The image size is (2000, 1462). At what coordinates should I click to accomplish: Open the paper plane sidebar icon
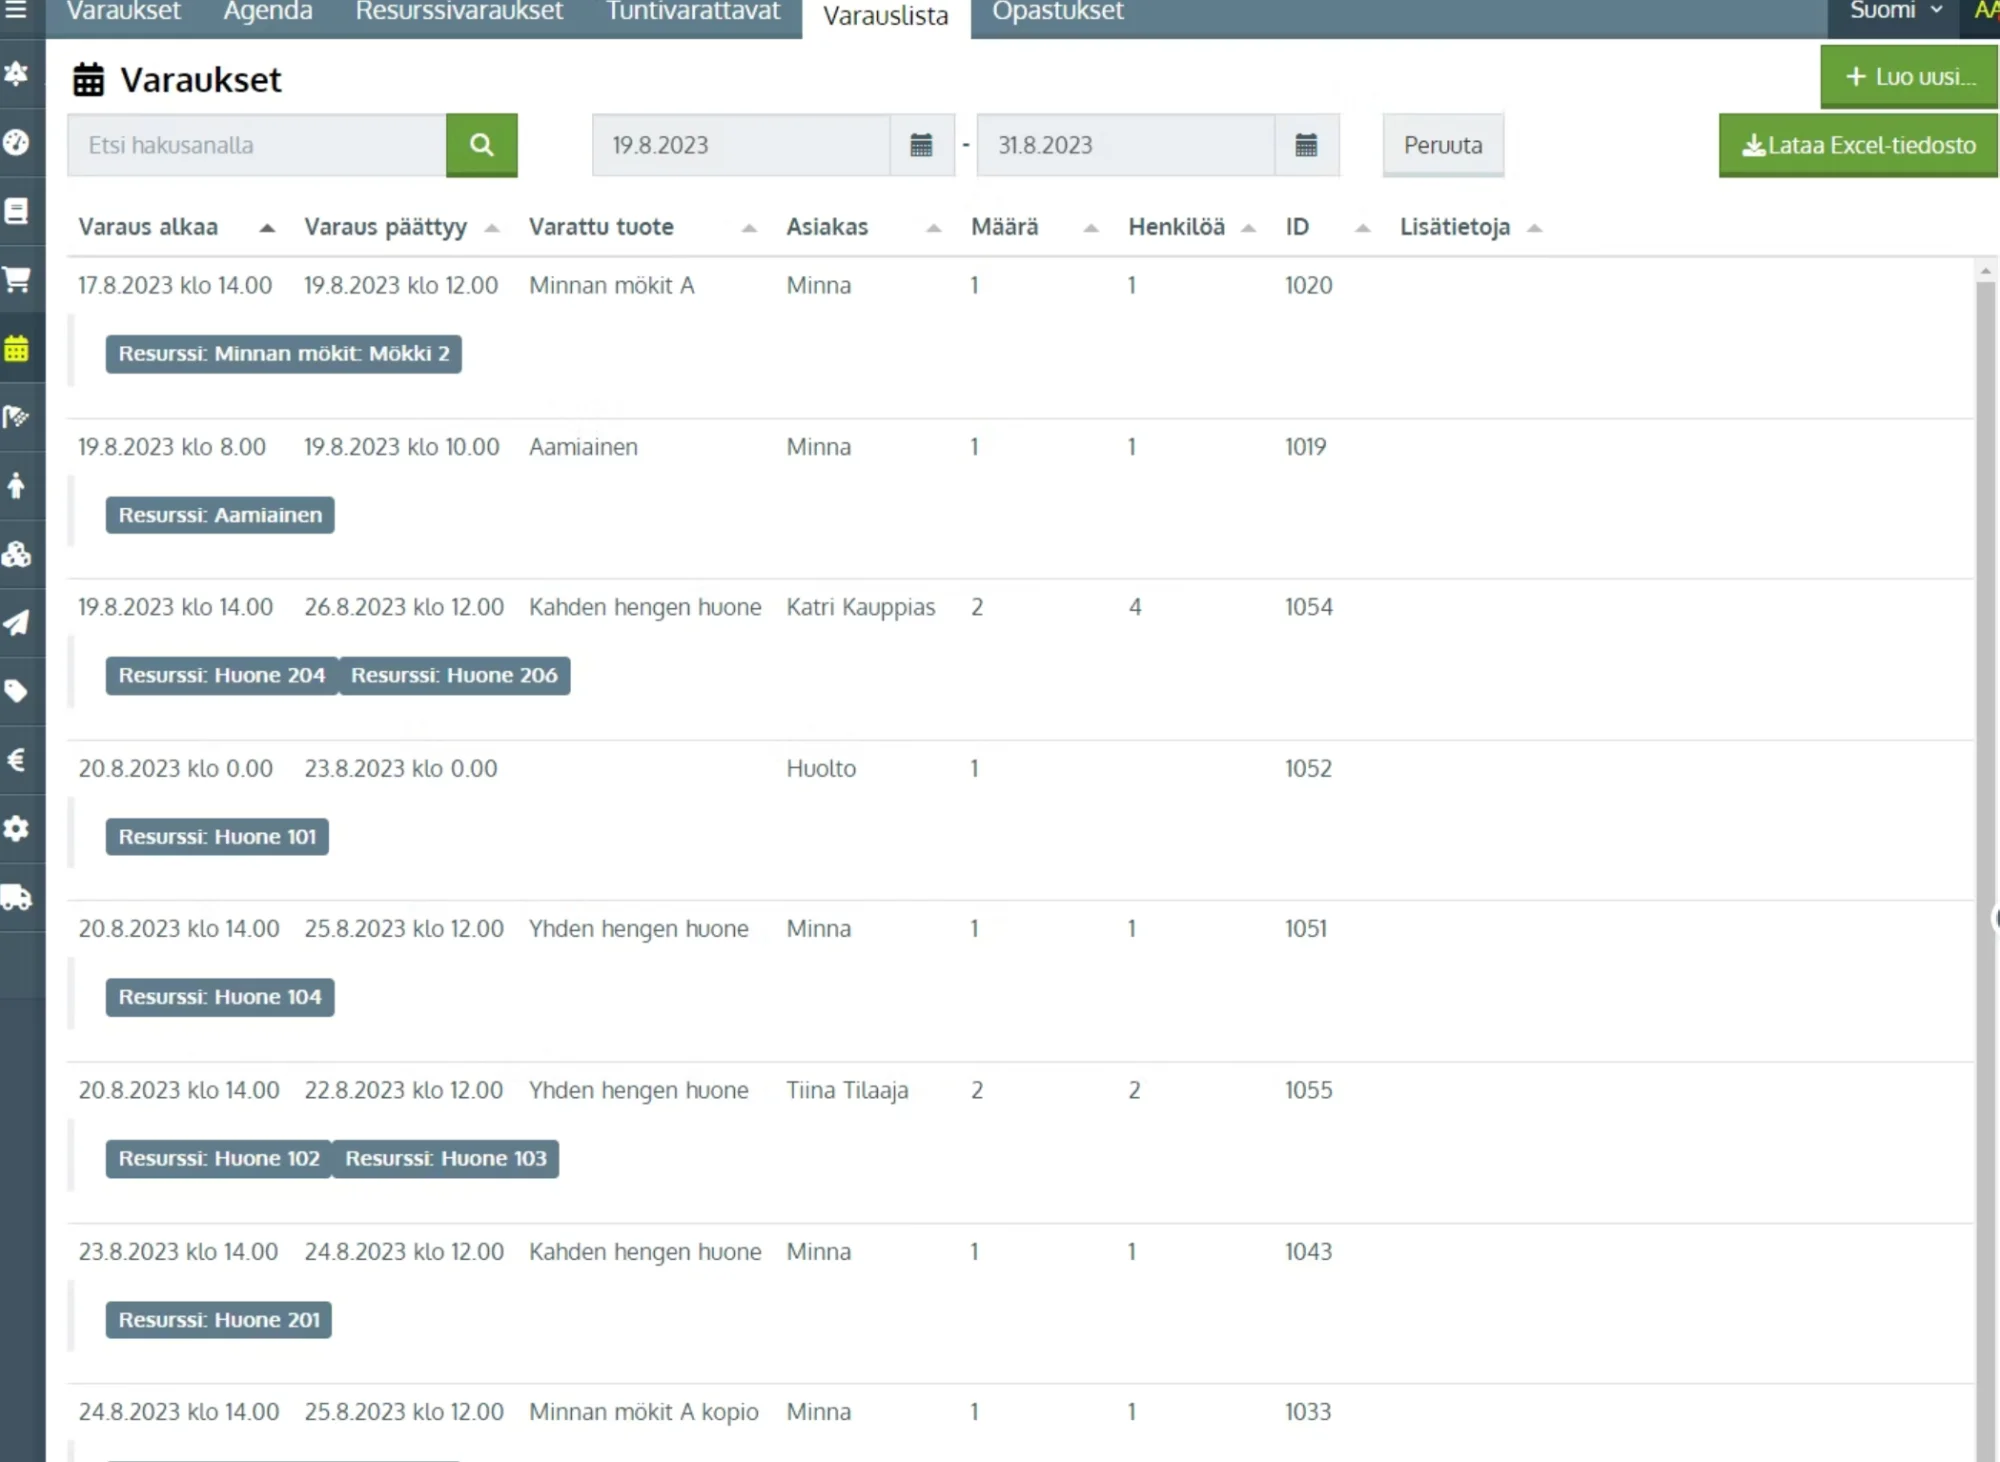tap(16, 623)
